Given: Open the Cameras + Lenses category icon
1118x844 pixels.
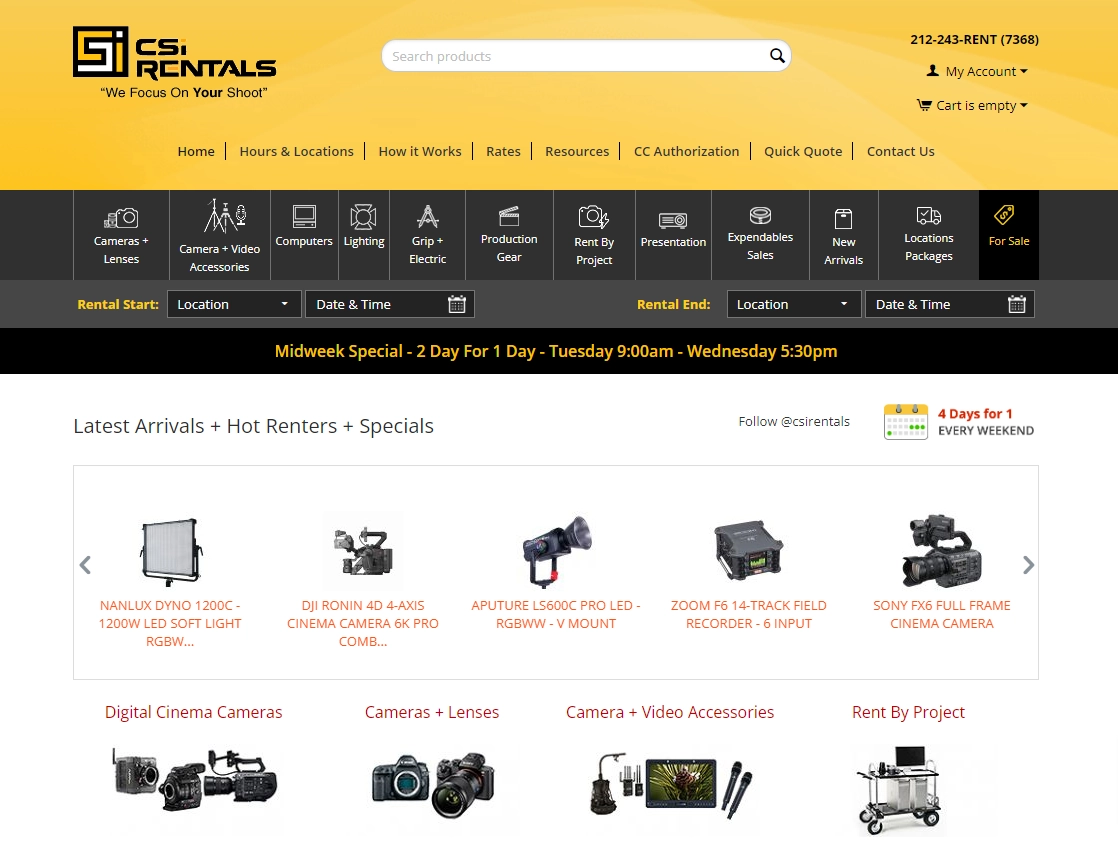Looking at the screenshot, I should [121, 217].
